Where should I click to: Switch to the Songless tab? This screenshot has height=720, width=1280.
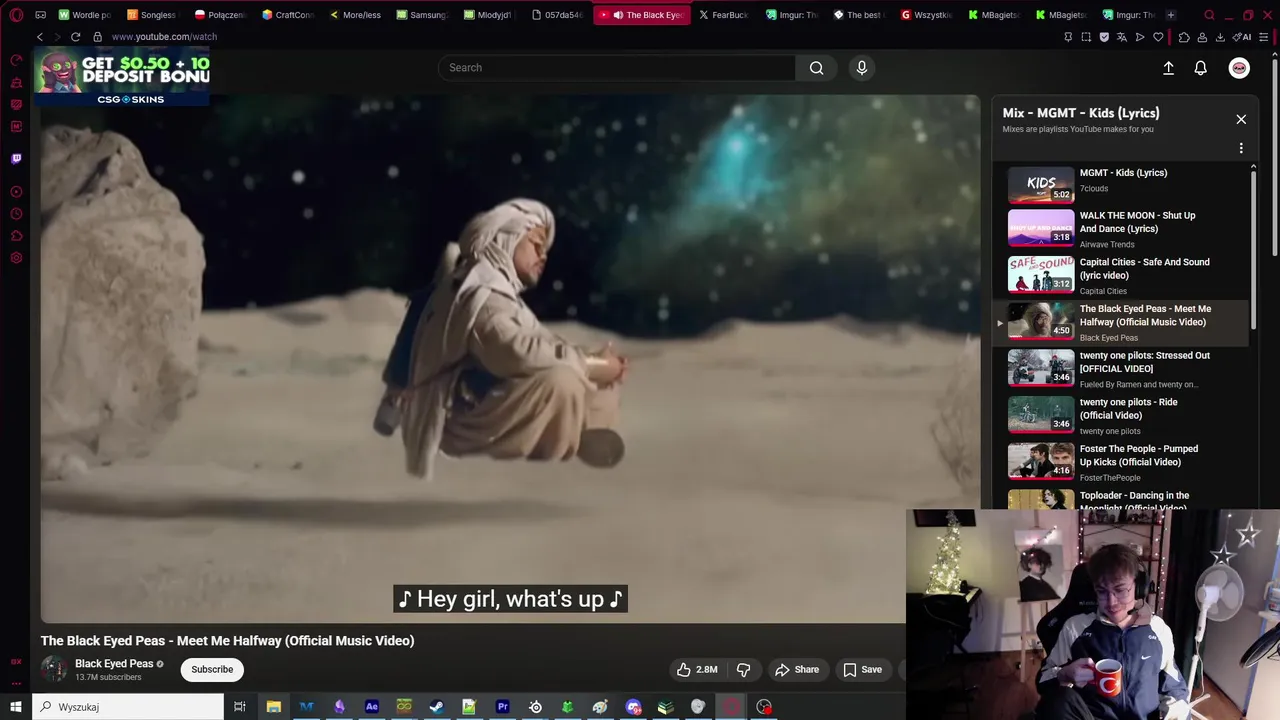[152, 15]
